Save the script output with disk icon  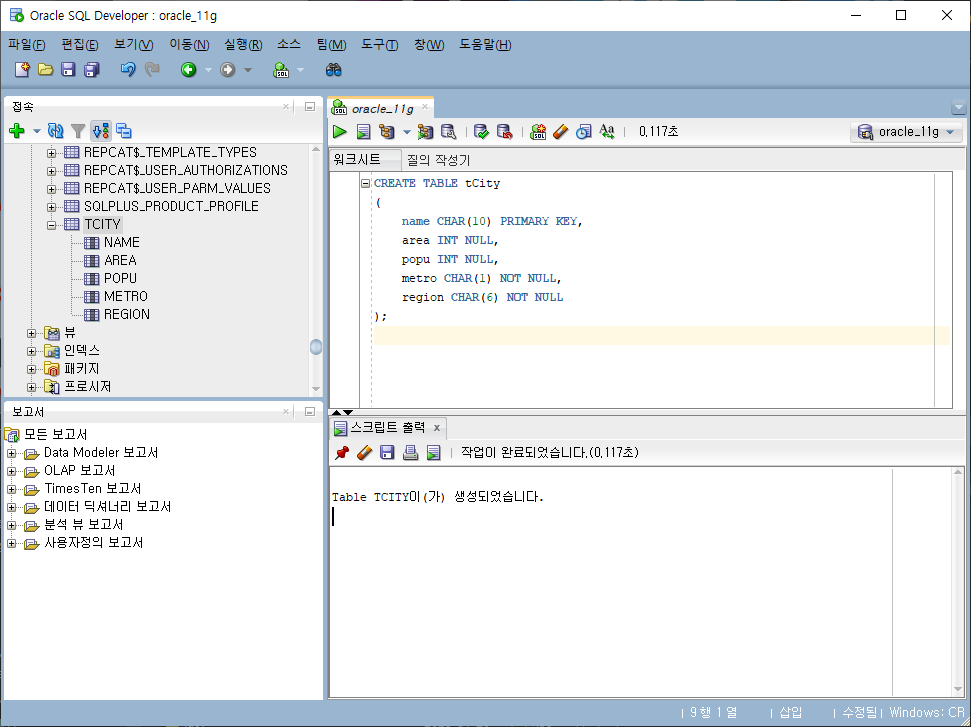[387, 453]
